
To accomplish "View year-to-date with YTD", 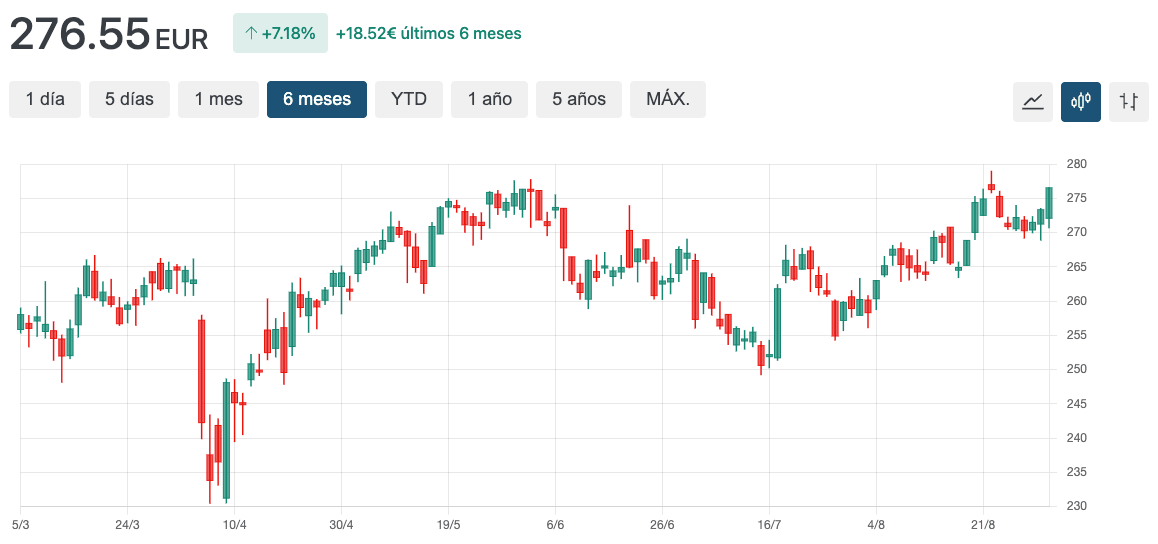I will pyautogui.click(x=408, y=99).
